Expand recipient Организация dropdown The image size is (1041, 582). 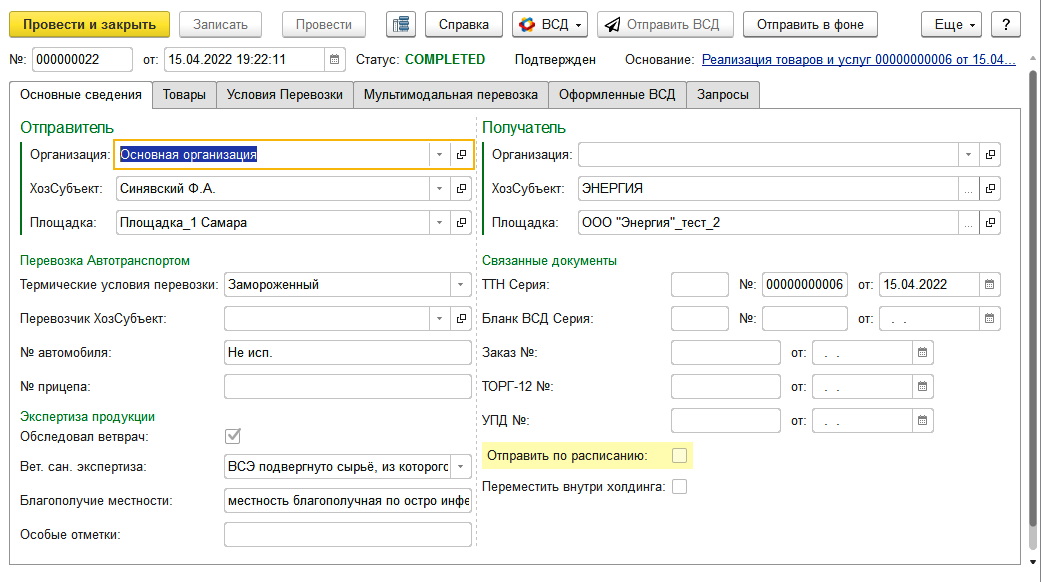[x=968, y=155]
